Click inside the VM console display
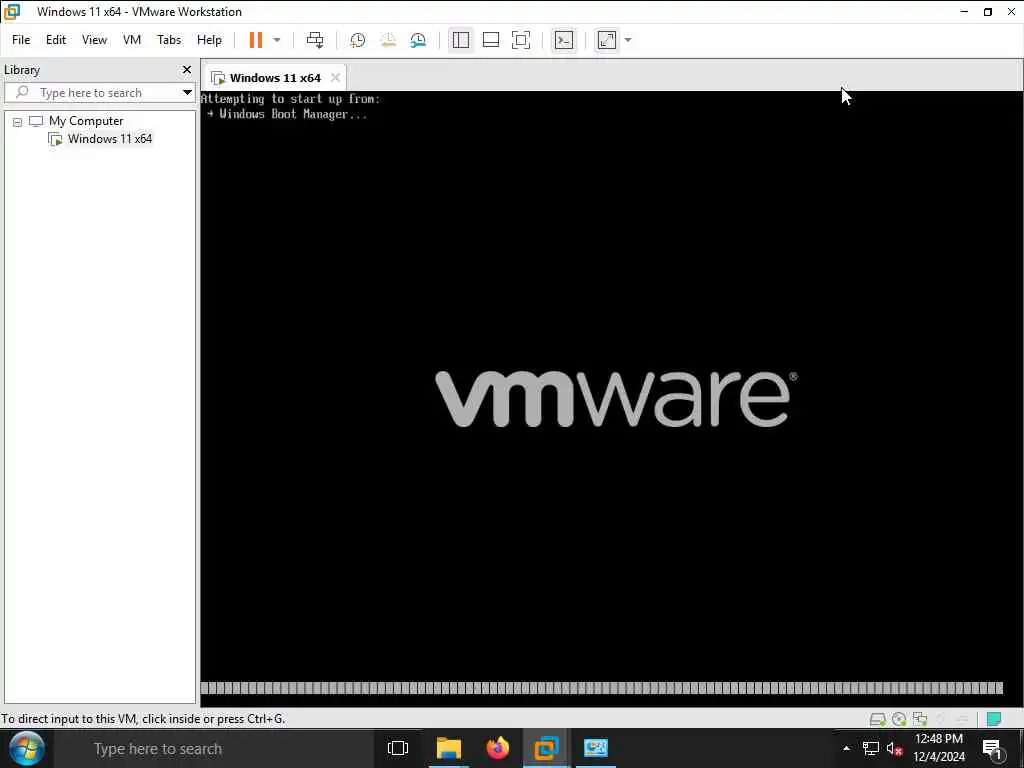The image size is (1024, 768). [611, 398]
